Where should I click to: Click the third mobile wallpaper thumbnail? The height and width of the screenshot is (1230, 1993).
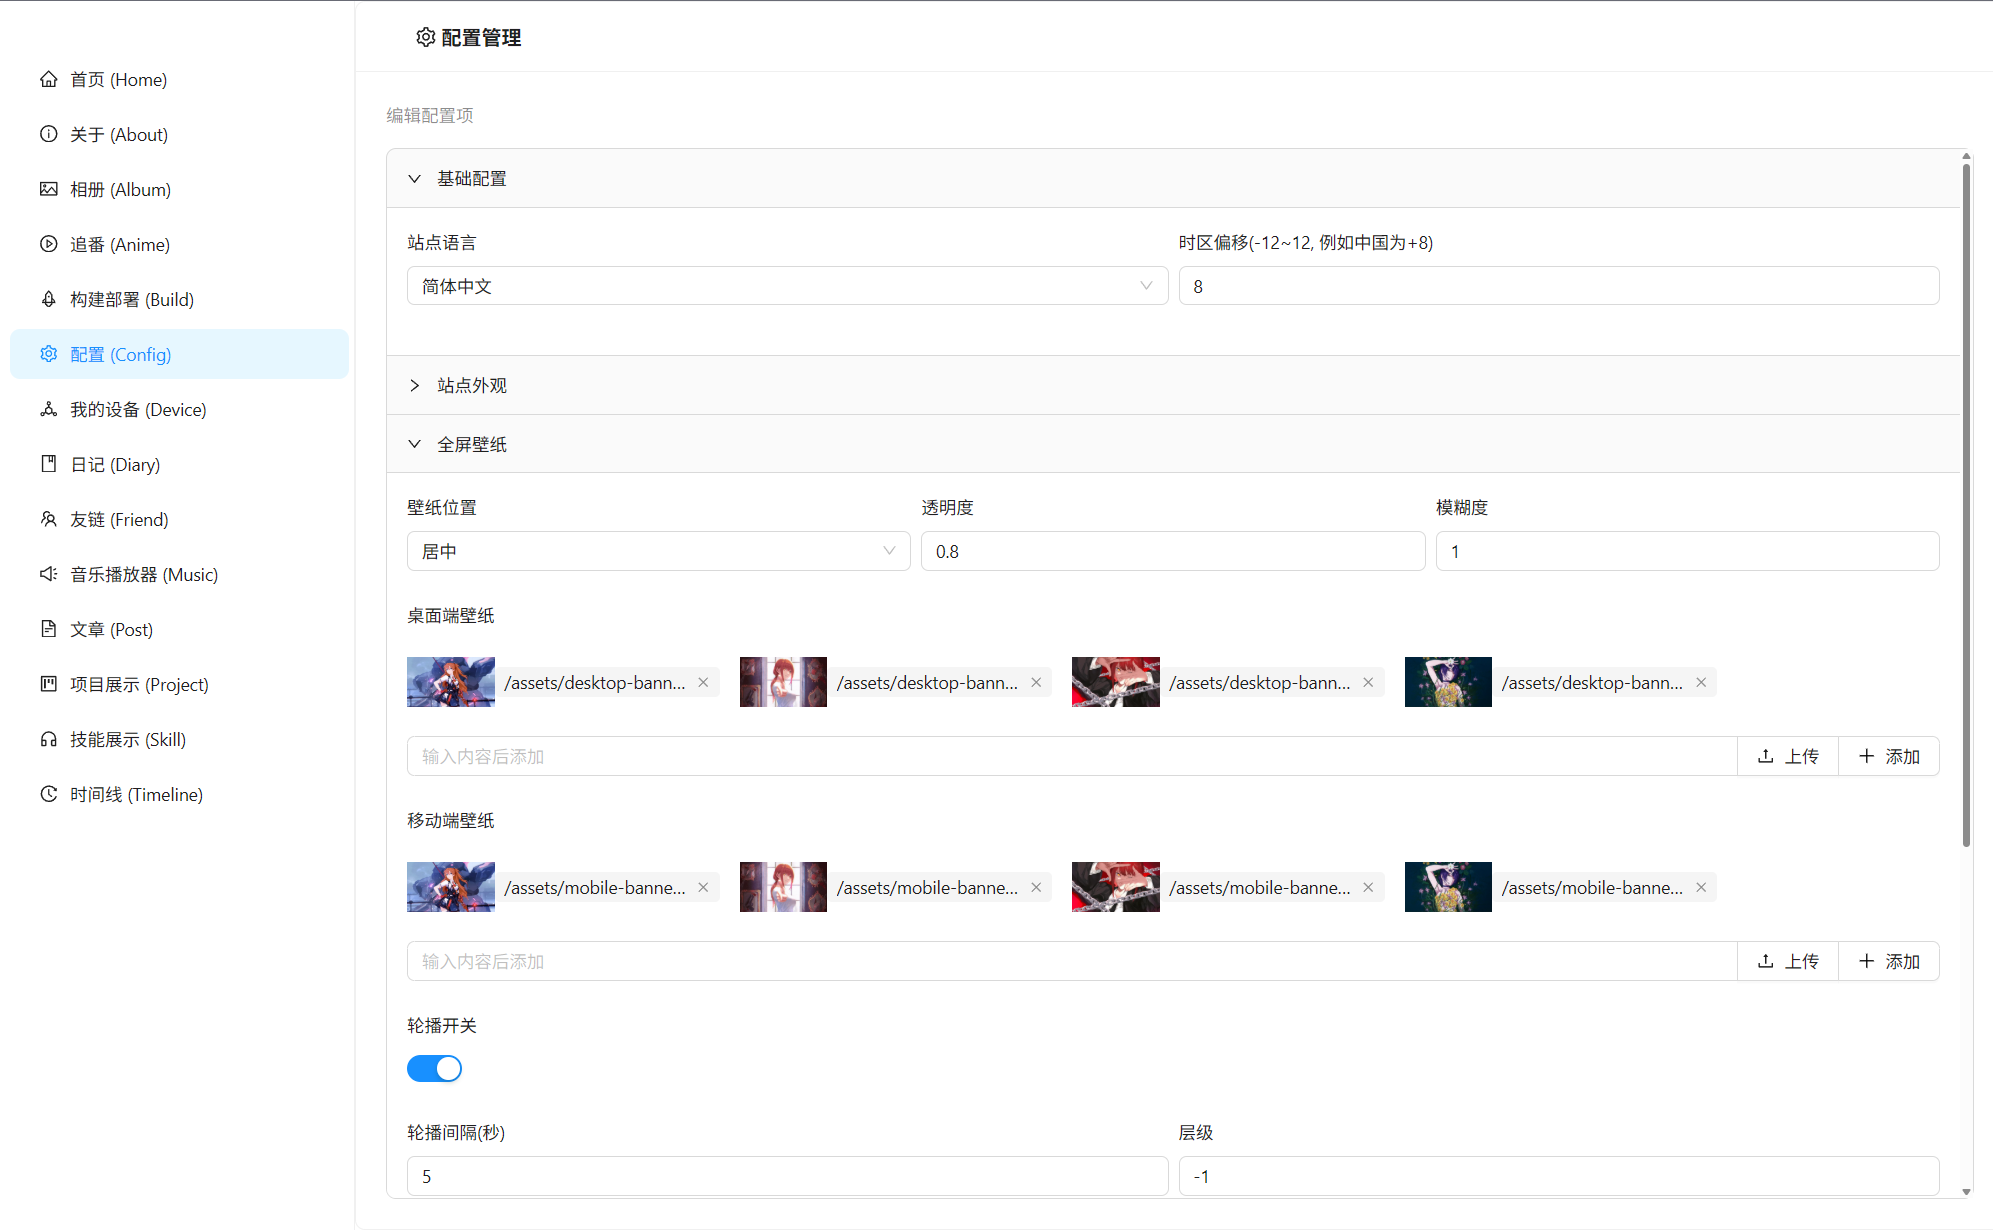1115,887
